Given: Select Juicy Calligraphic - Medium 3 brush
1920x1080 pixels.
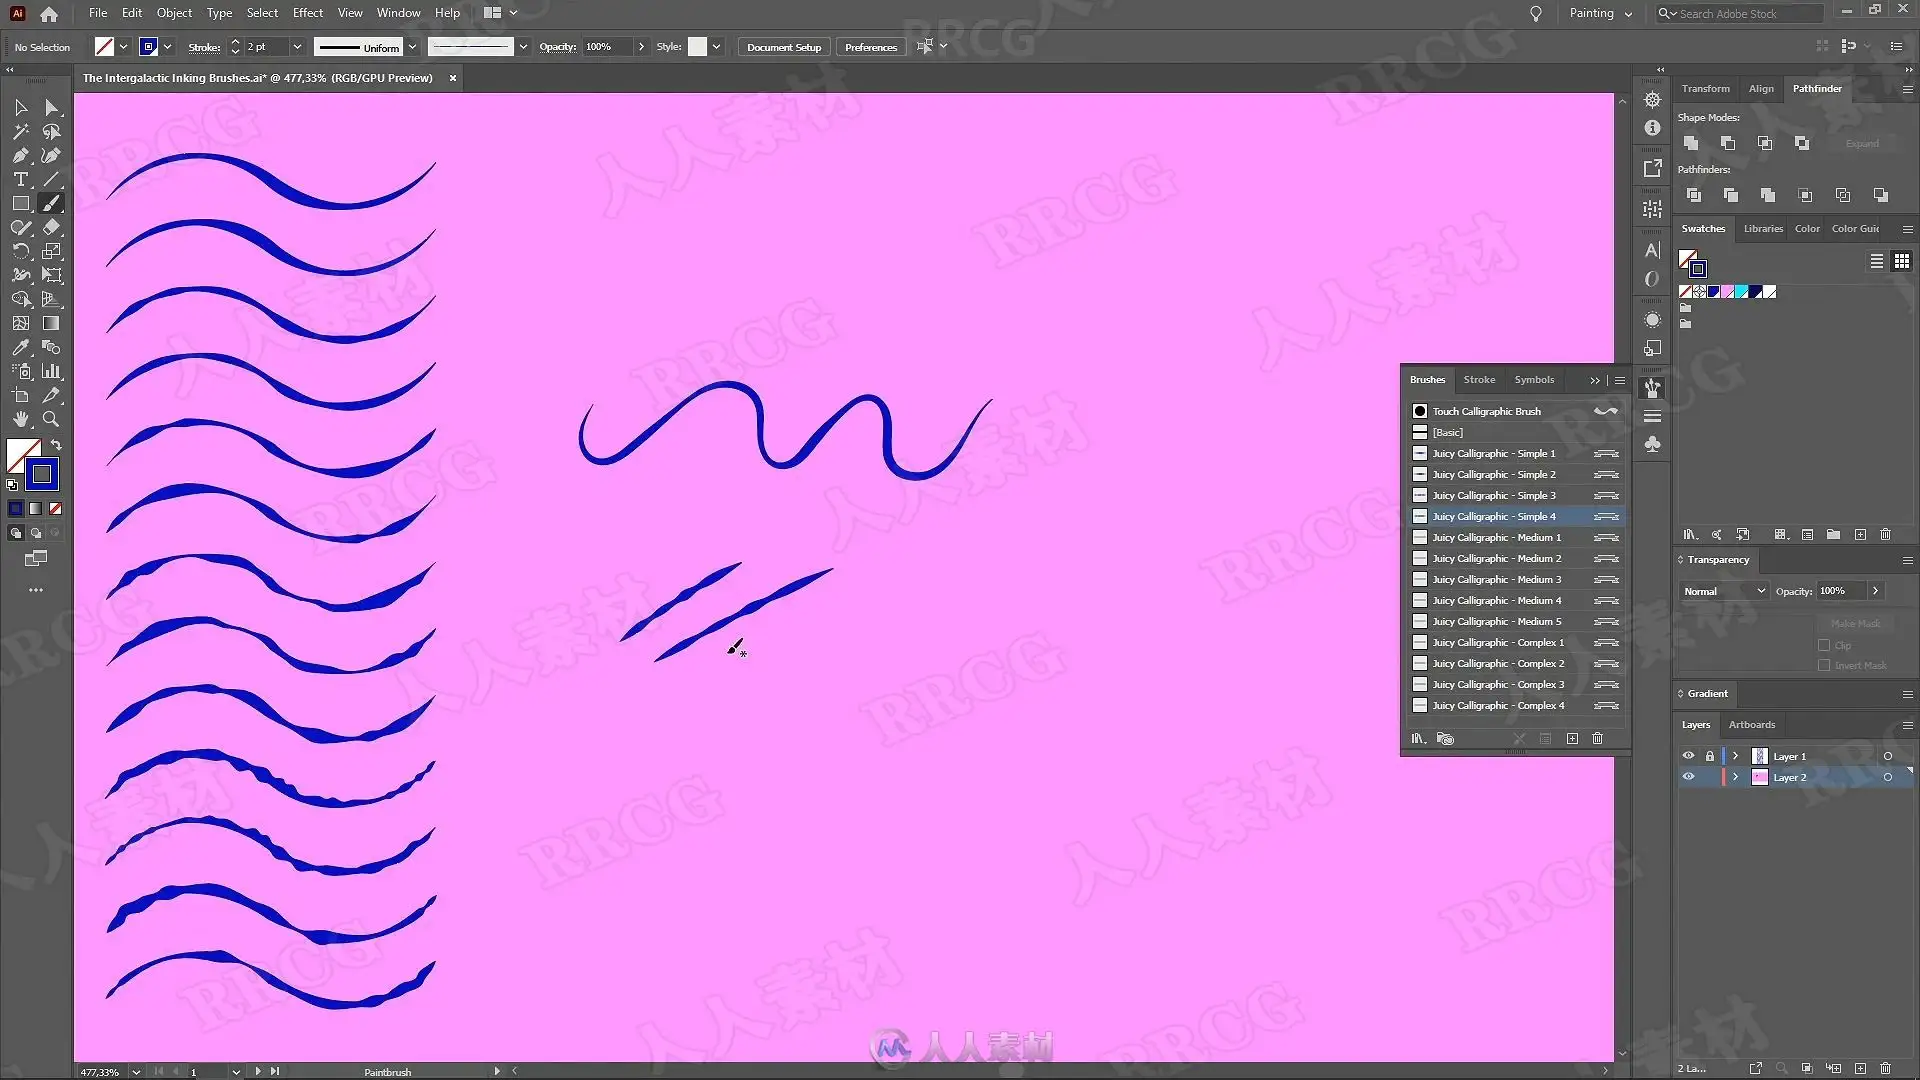Looking at the screenshot, I should [x=1516, y=580].
